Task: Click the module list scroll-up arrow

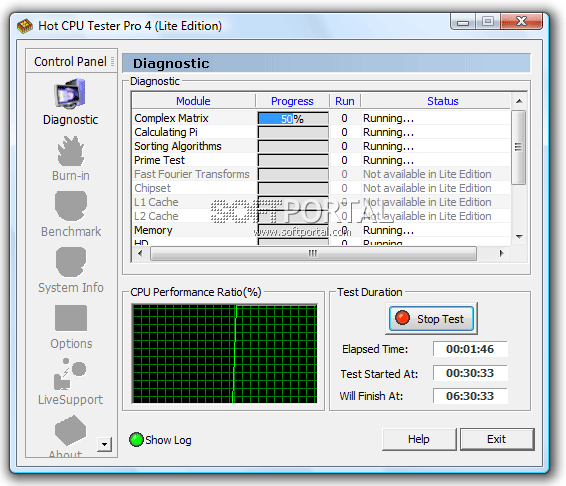Action: 519,101
